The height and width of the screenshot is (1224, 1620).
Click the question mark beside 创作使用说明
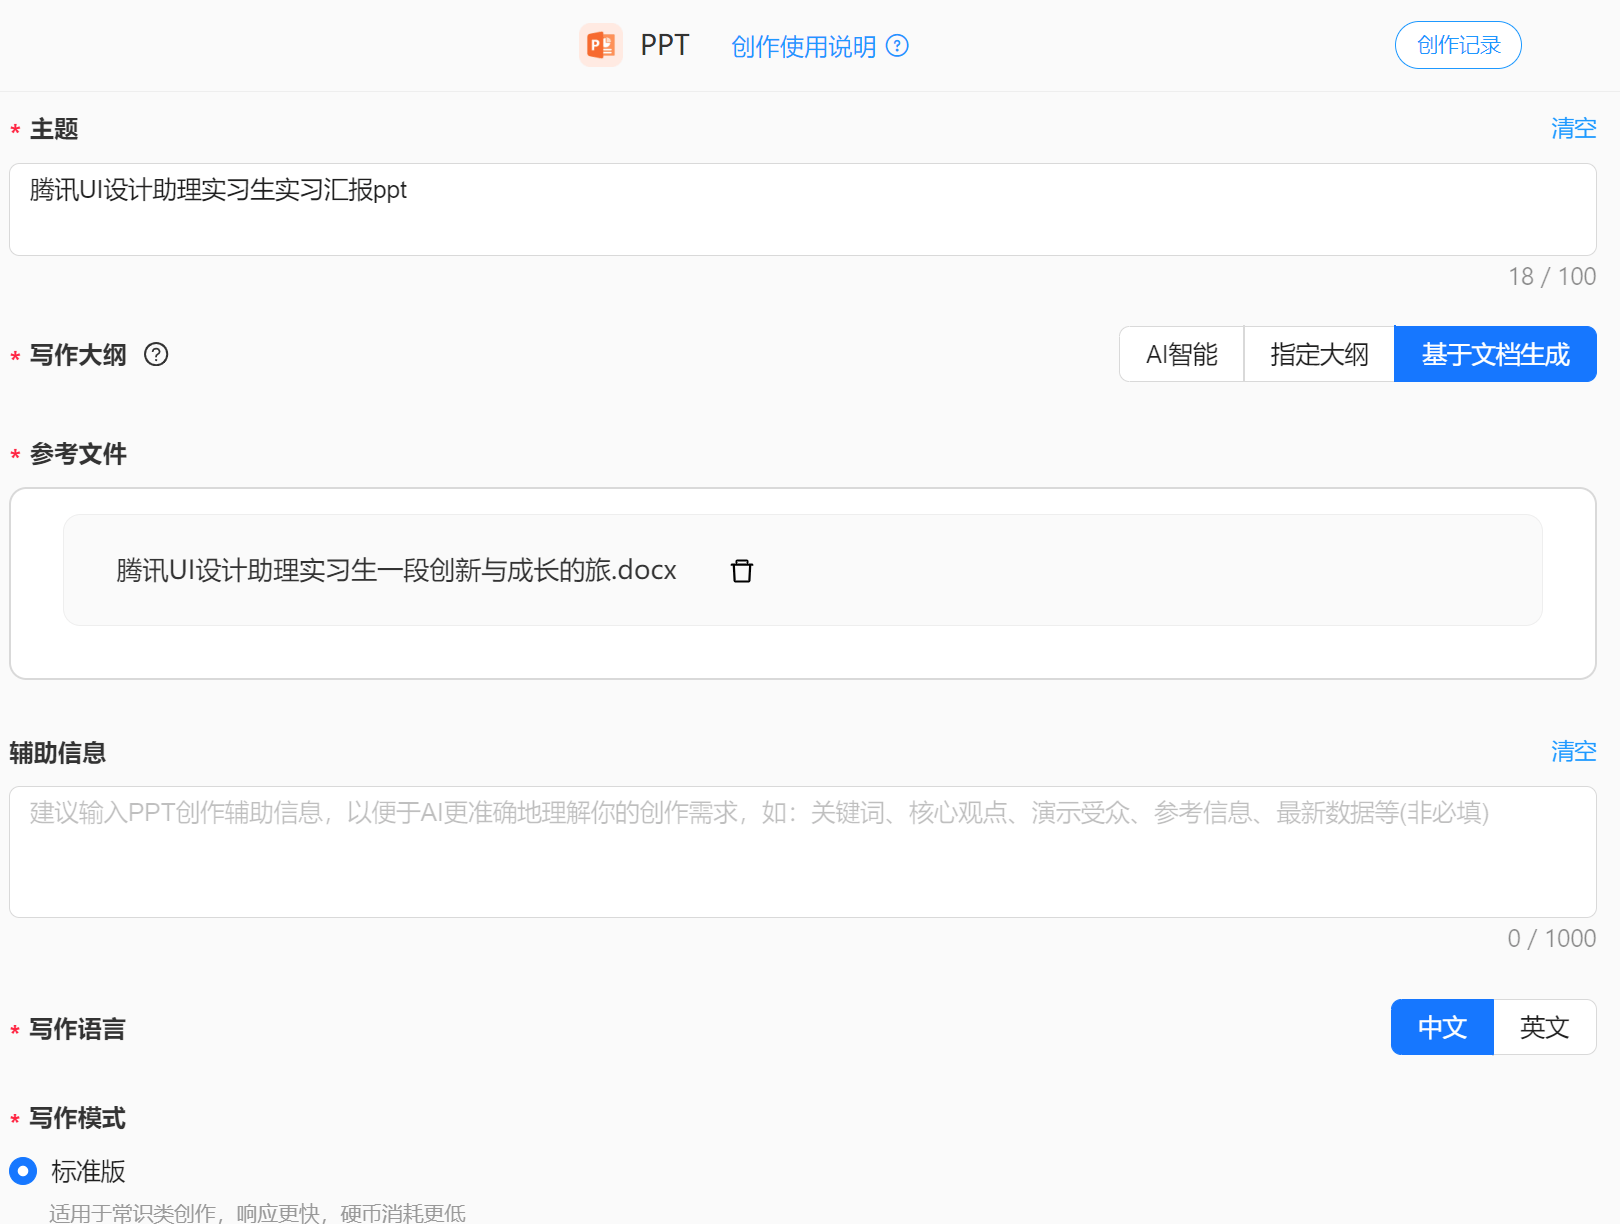[x=898, y=46]
